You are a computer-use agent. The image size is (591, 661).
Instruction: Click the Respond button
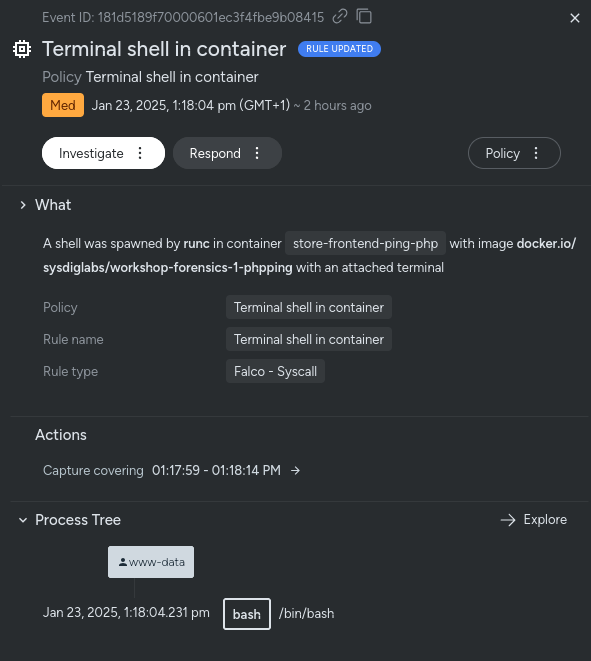(215, 153)
